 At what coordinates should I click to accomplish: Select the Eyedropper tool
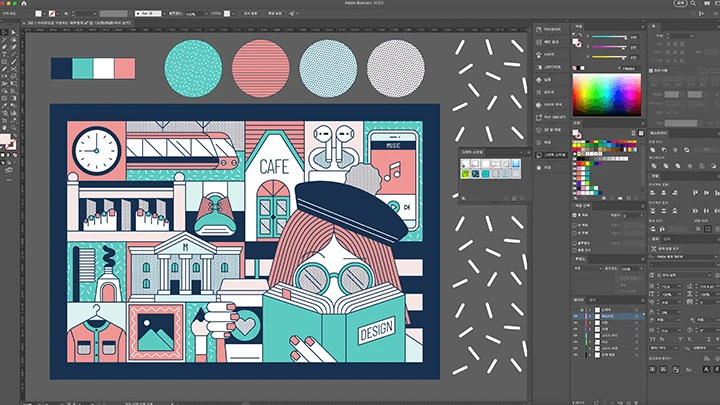click(x=4, y=106)
